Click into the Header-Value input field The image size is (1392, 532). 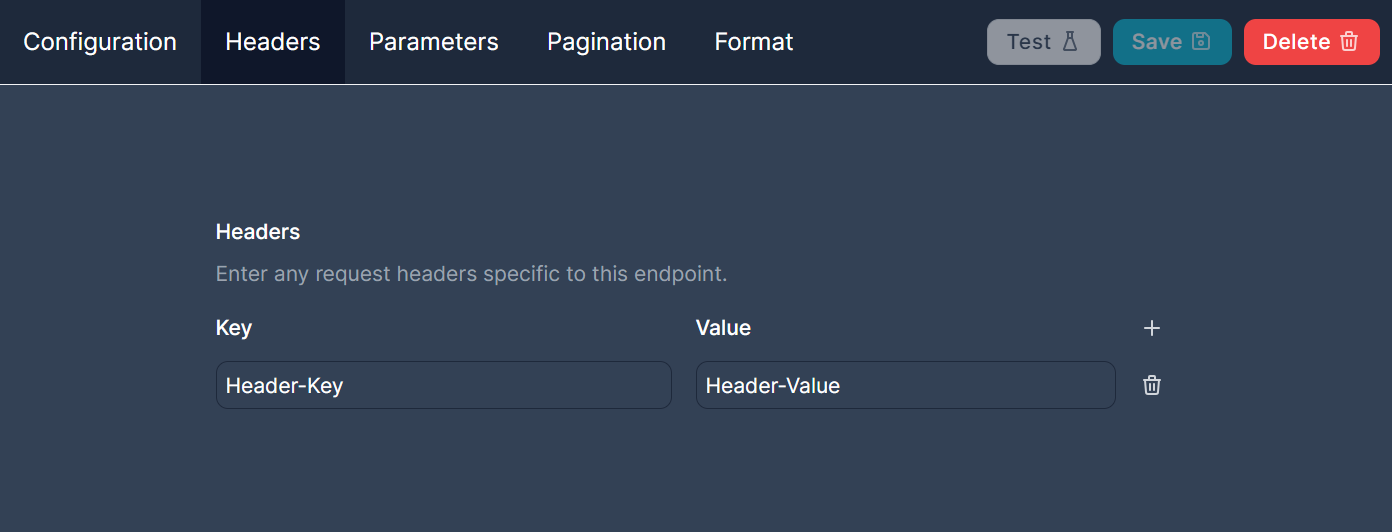(x=905, y=385)
